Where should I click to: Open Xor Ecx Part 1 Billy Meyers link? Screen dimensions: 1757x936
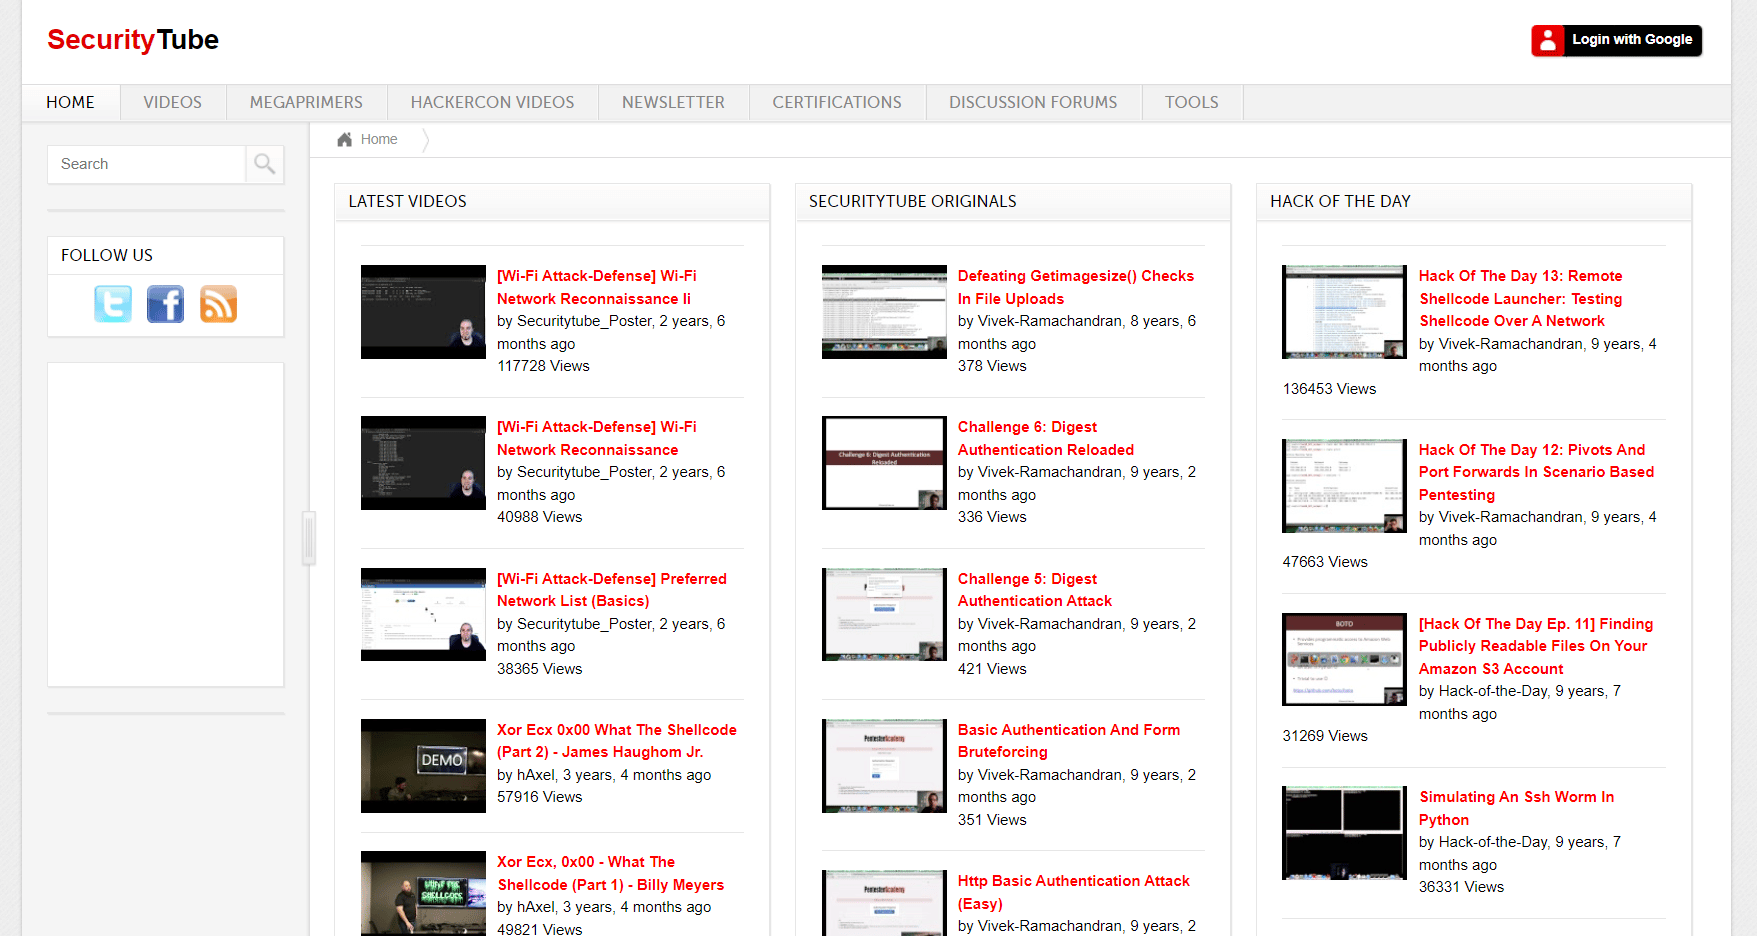click(x=610, y=873)
